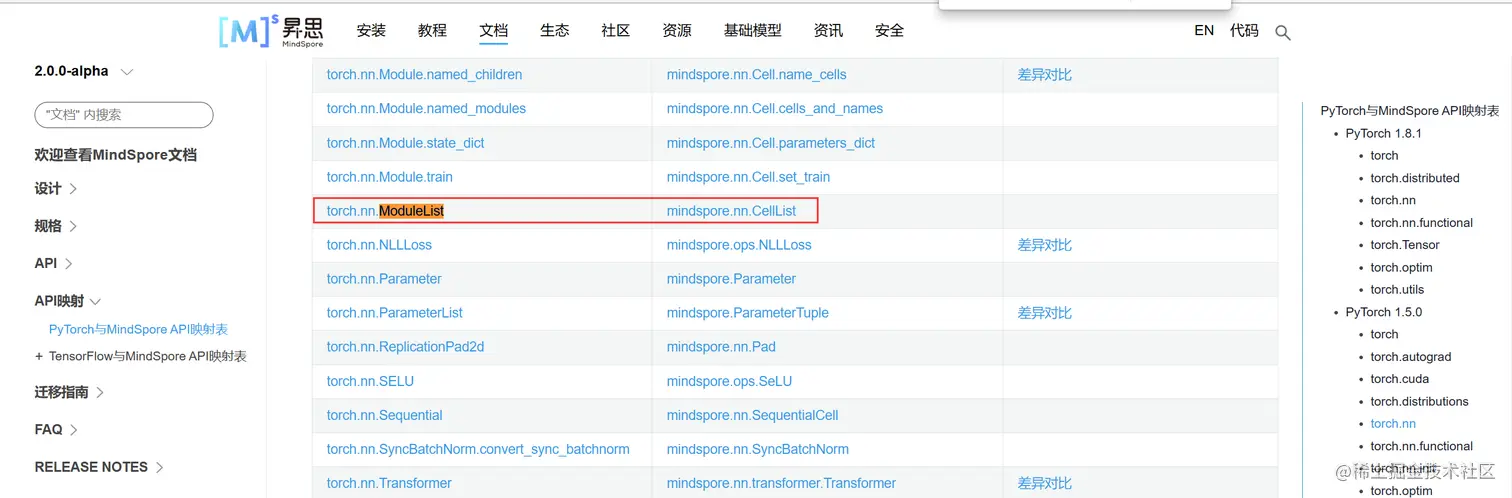The height and width of the screenshot is (498, 1512).
Task: Open mindspore.ParameterTuple link
Action: (x=748, y=313)
